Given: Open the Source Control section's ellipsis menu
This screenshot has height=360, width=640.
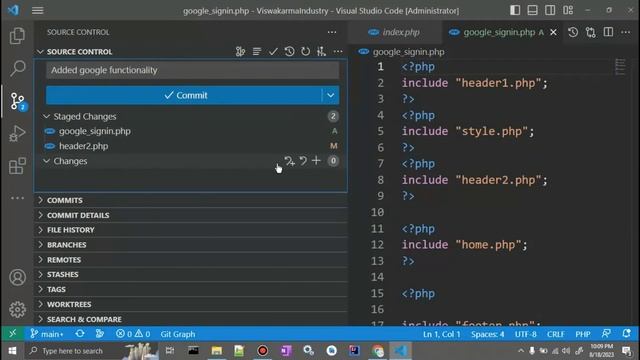Looking at the screenshot, I should click(338, 51).
